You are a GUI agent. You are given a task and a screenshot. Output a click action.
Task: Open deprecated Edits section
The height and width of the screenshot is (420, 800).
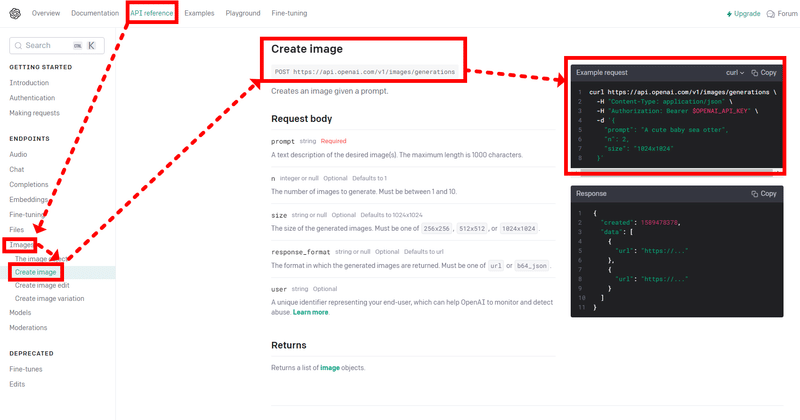(17, 384)
